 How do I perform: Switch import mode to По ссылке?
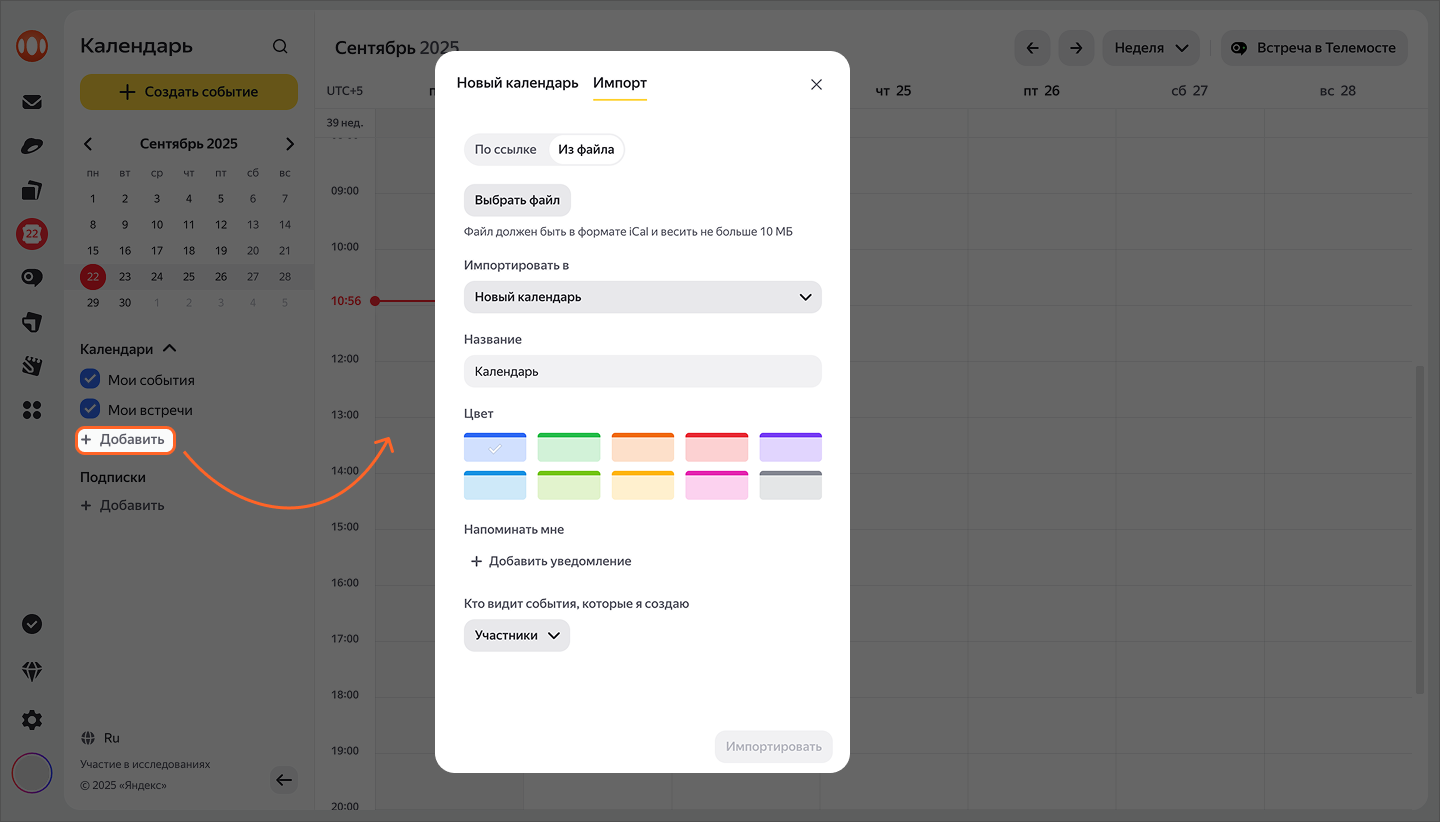(x=505, y=150)
